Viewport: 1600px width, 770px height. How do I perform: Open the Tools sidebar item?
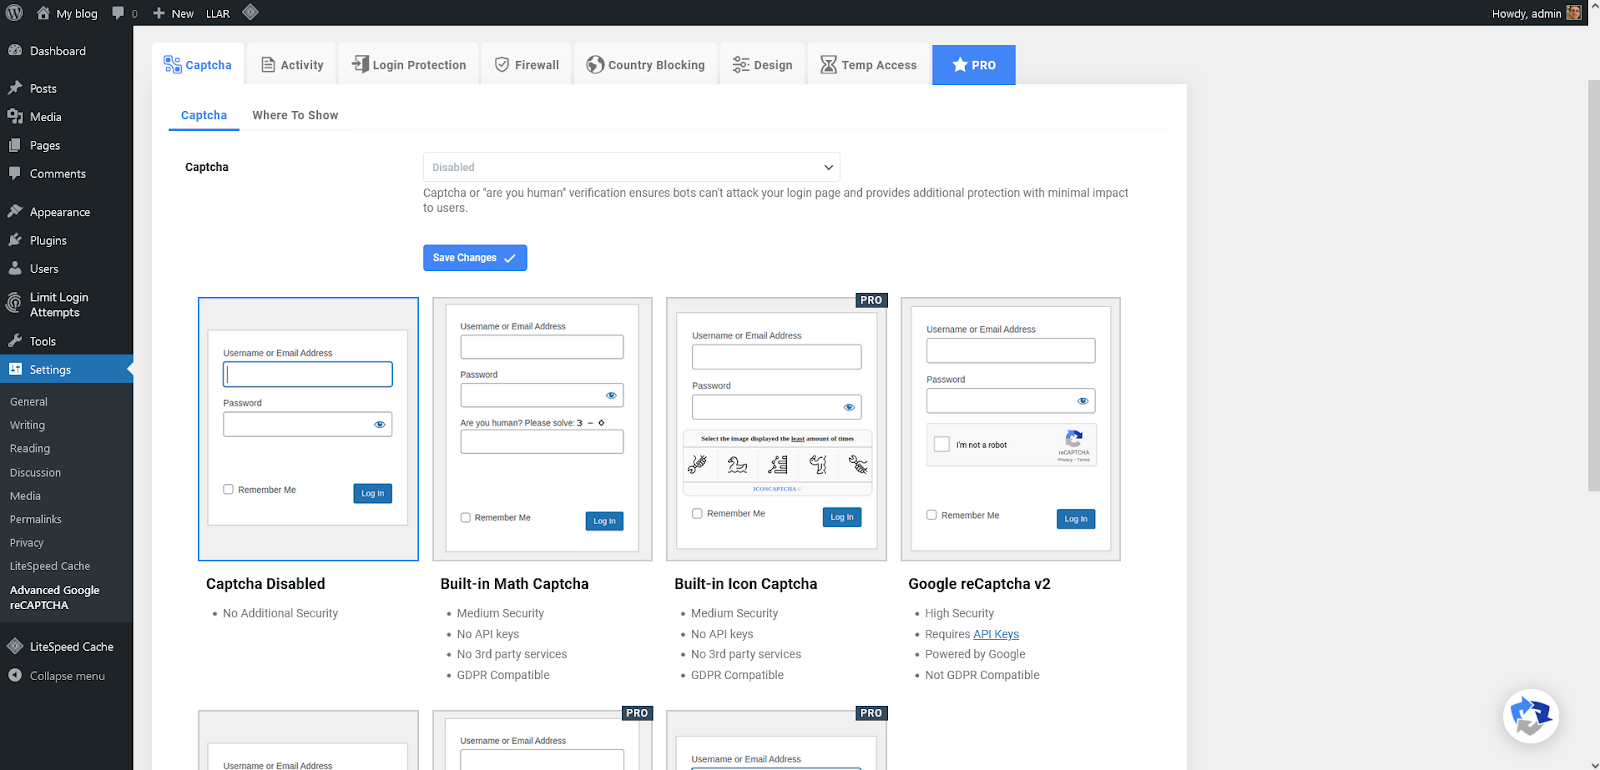[x=66, y=341]
